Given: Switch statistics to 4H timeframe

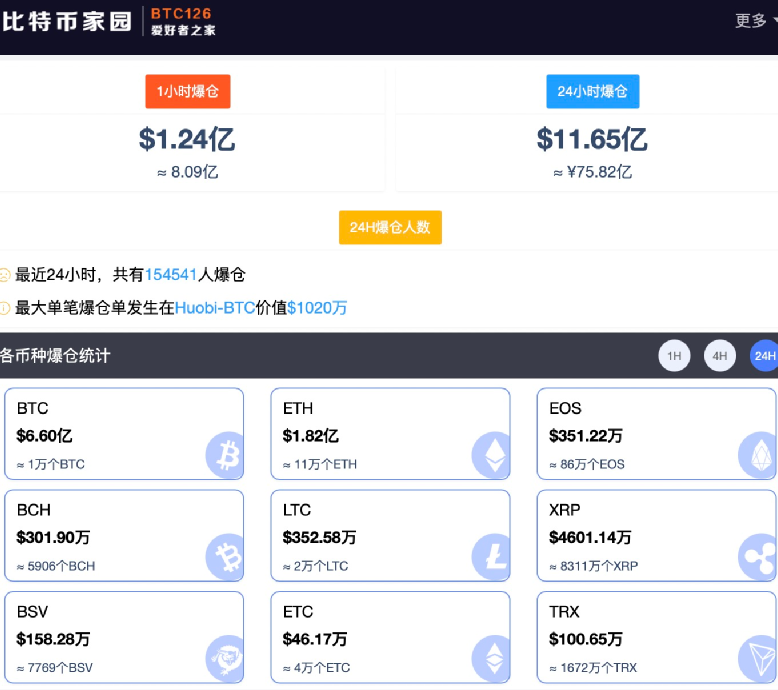Looking at the screenshot, I should (720, 356).
